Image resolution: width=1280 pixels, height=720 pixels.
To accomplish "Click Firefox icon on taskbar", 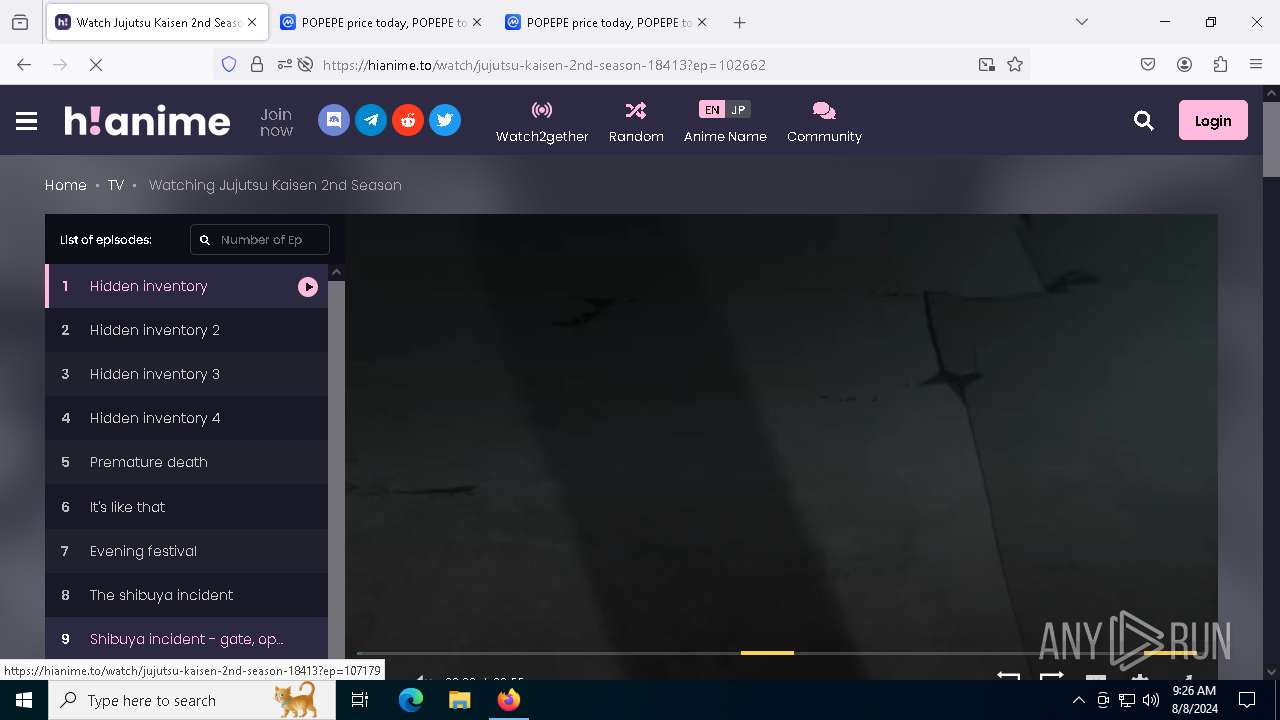I will (x=508, y=700).
